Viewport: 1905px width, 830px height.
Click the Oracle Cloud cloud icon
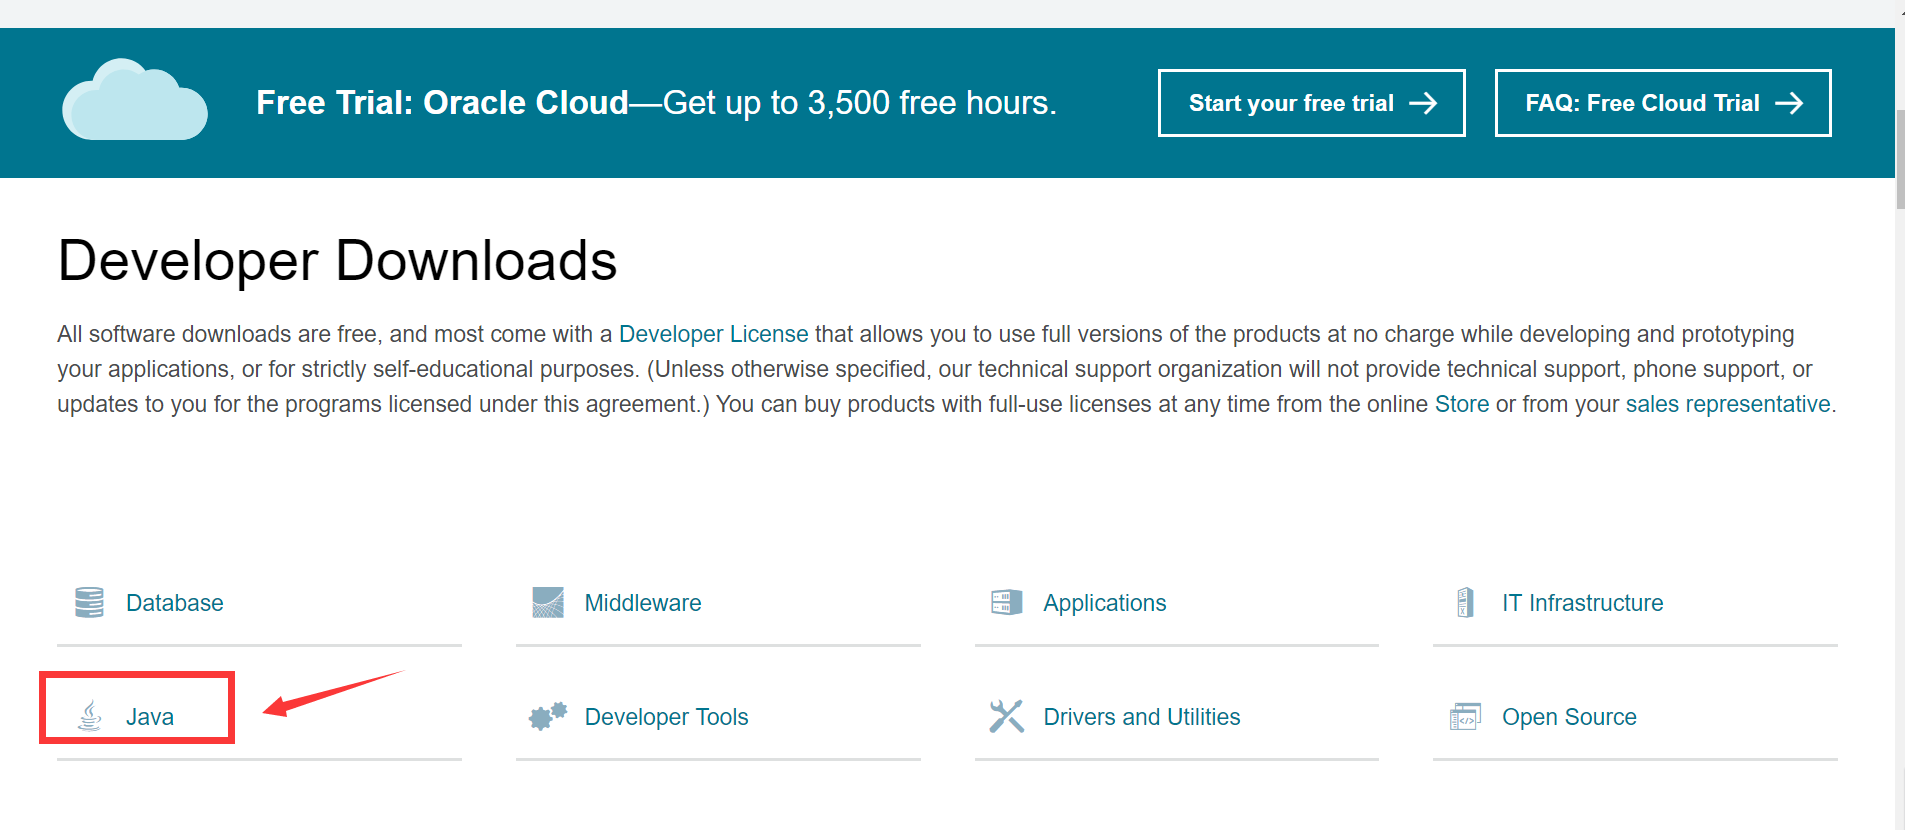(135, 100)
